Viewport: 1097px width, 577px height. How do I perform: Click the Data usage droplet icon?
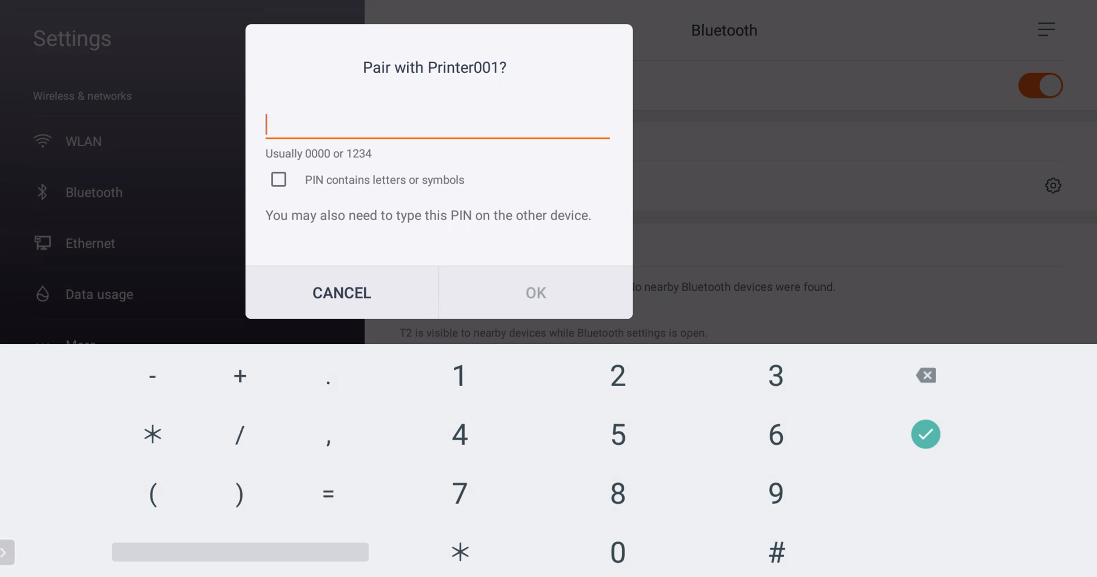[x=43, y=294]
